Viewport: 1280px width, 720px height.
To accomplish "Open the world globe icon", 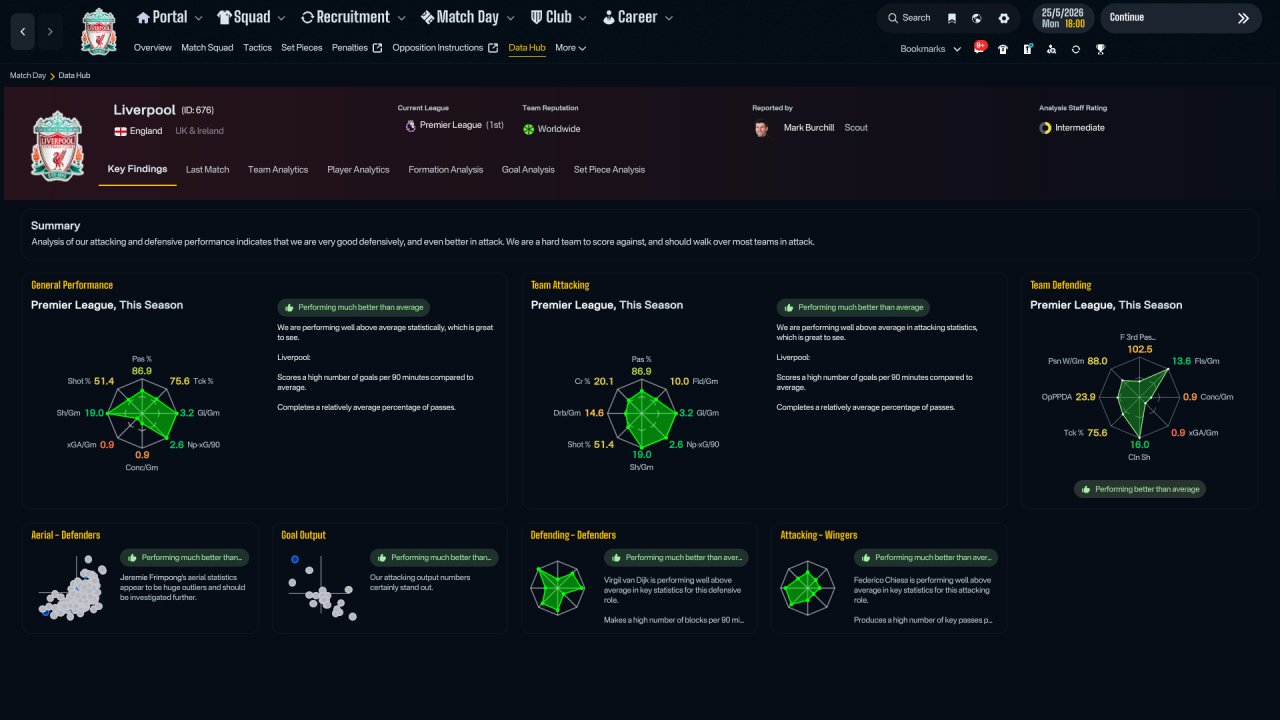I will (x=976, y=18).
